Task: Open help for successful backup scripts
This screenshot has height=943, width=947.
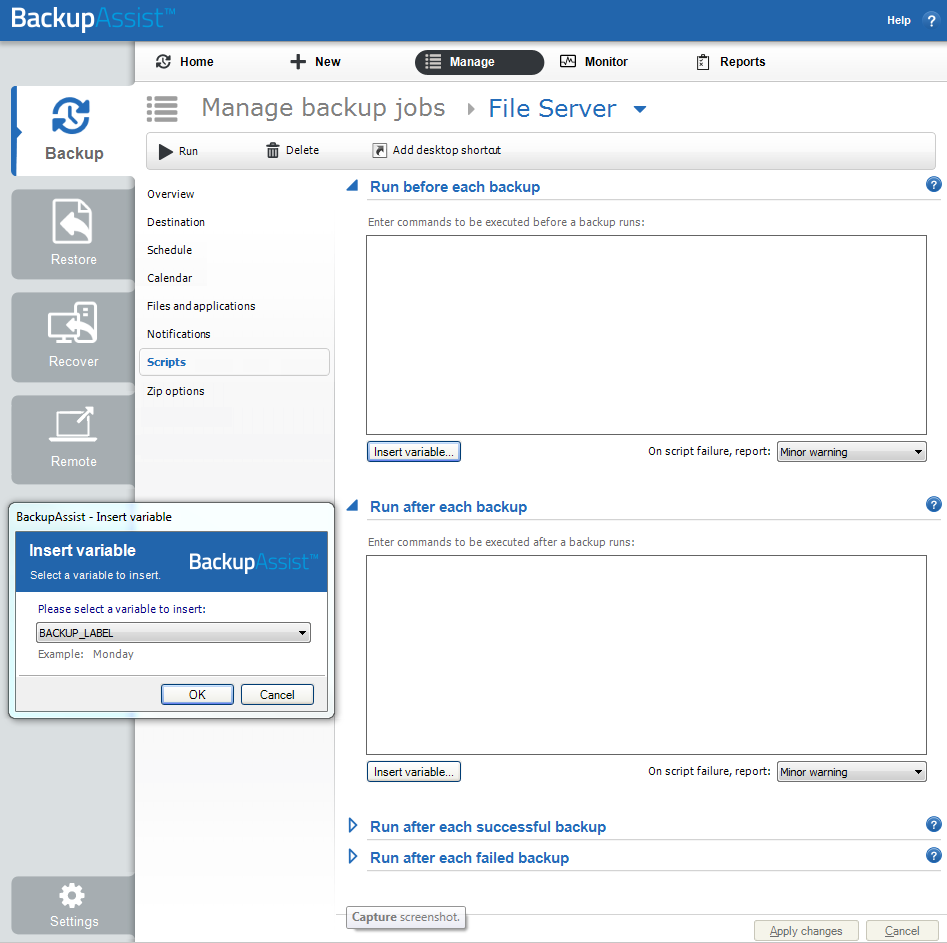Action: coord(933,824)
